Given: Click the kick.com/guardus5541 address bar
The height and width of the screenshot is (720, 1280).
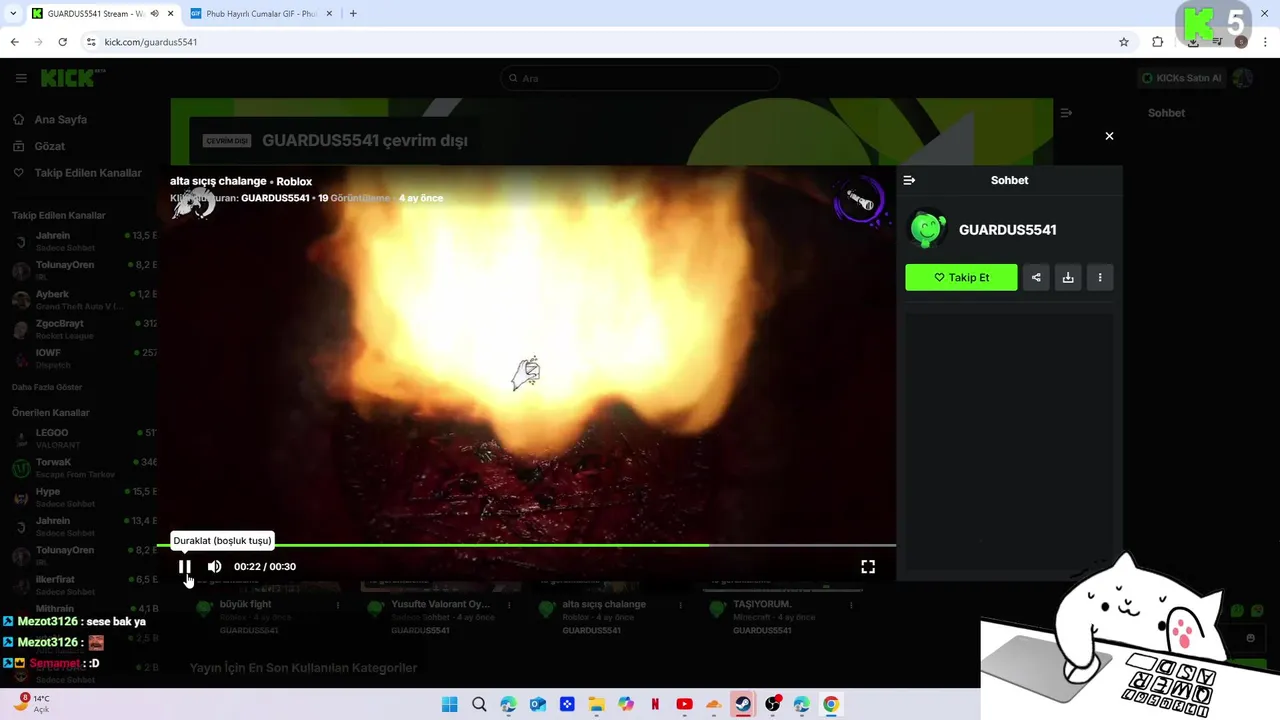Looking at the screenshot, I should [x=600, y=42].
